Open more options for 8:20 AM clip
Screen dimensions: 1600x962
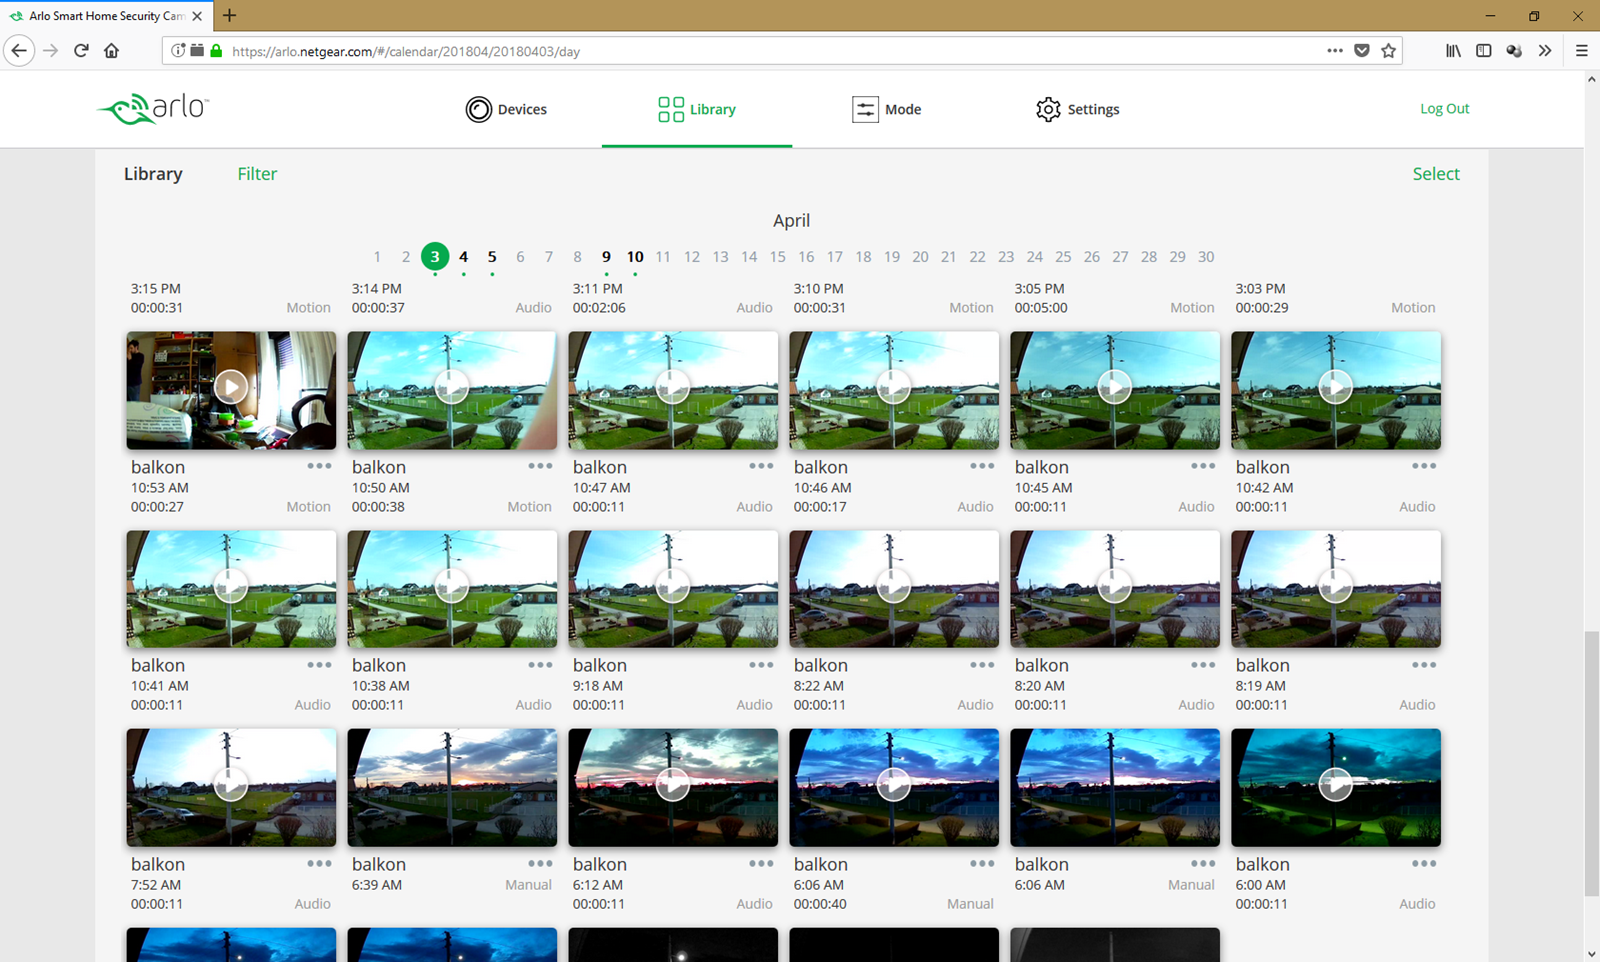pyautogui.click(x=1203, y=665)
